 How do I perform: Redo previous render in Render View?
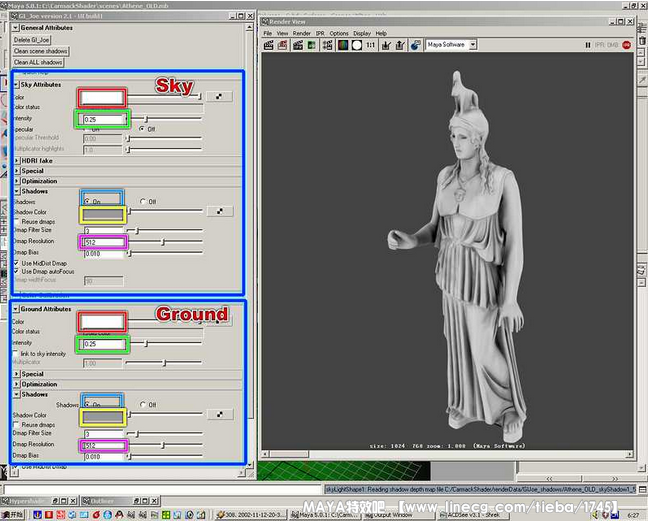[x=269, y=45]
